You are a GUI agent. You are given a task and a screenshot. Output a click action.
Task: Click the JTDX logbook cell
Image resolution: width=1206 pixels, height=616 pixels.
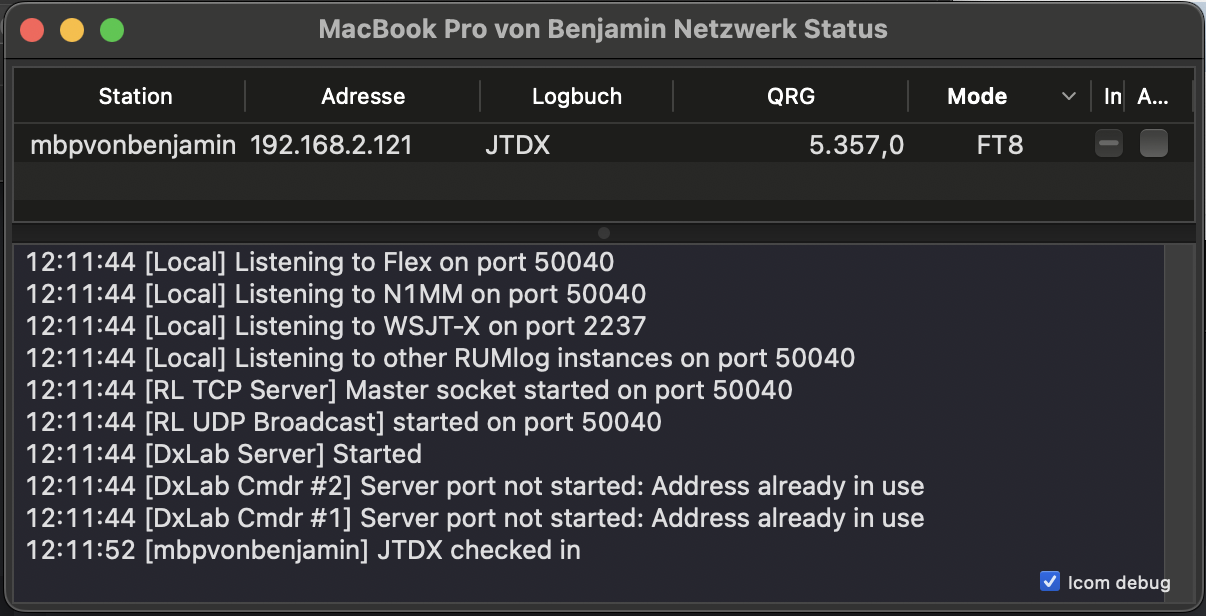pyautogui.click(x=517, y=145)
